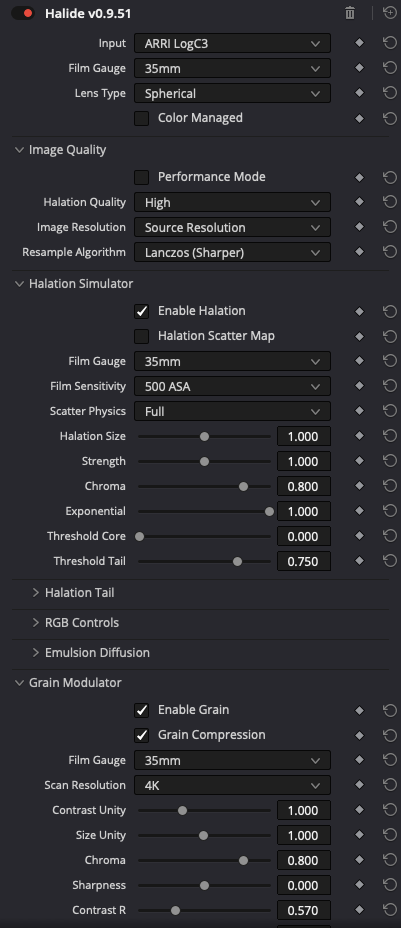Image resolution: width=401 pixels, height=928 pixels.
Task: Add keyframe for Scatter Physics
Action: coord(359,411)
